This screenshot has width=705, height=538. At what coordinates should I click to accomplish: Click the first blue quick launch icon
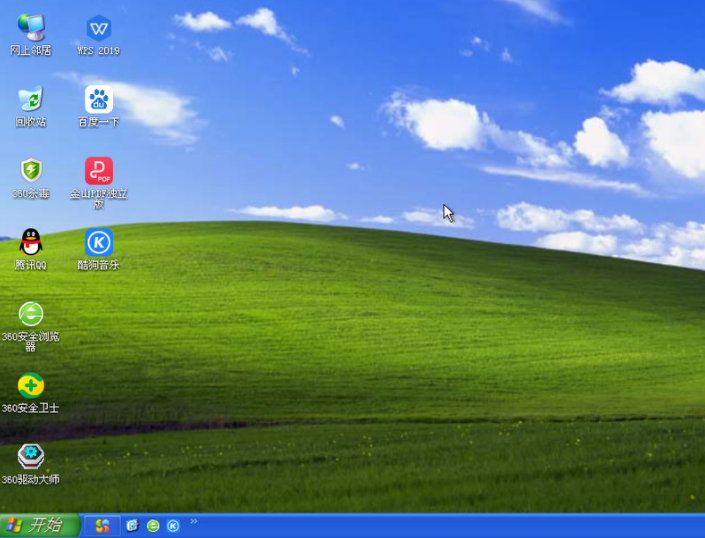[x=132, y=525]
